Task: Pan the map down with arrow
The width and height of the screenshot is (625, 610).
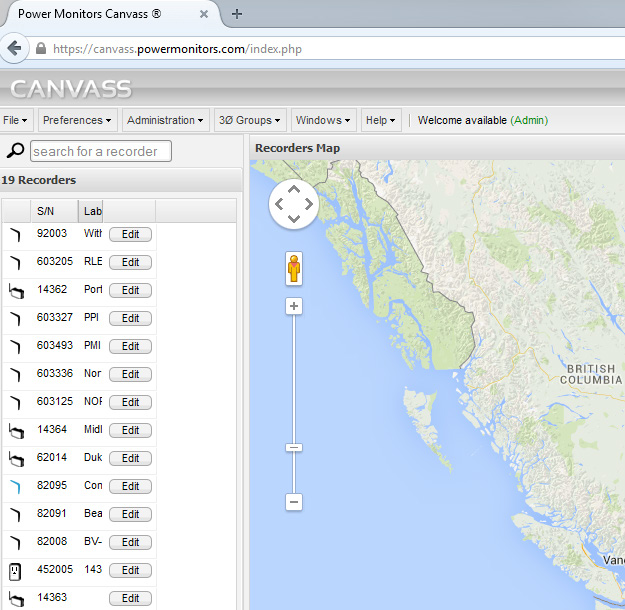Action: (x=294, y=218)
